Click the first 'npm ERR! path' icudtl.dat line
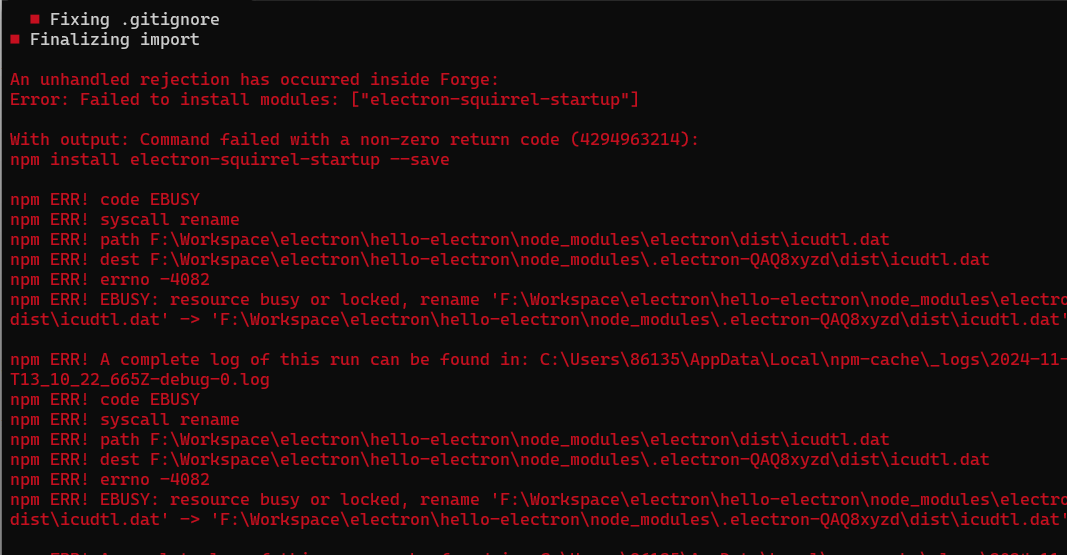 point(450,239)
